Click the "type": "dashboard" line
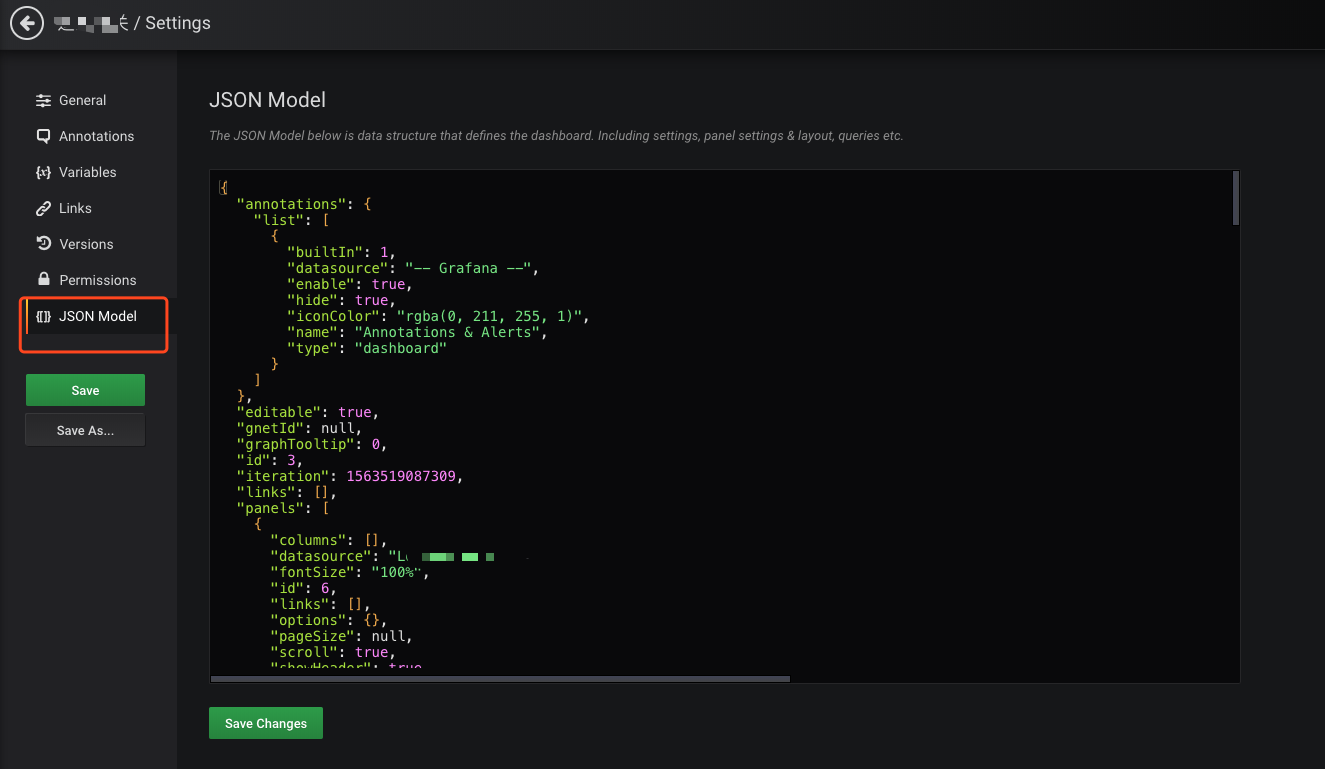Image resolution: width=1325 pixels, height=769 pixels. [366, 347]
